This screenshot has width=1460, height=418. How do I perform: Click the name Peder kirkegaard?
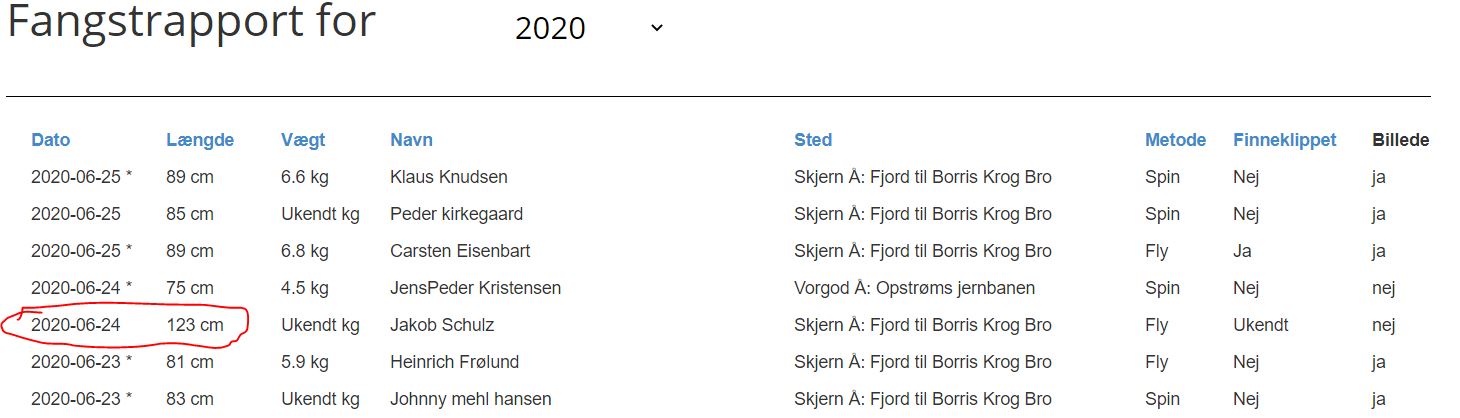[x=456, y=214]
